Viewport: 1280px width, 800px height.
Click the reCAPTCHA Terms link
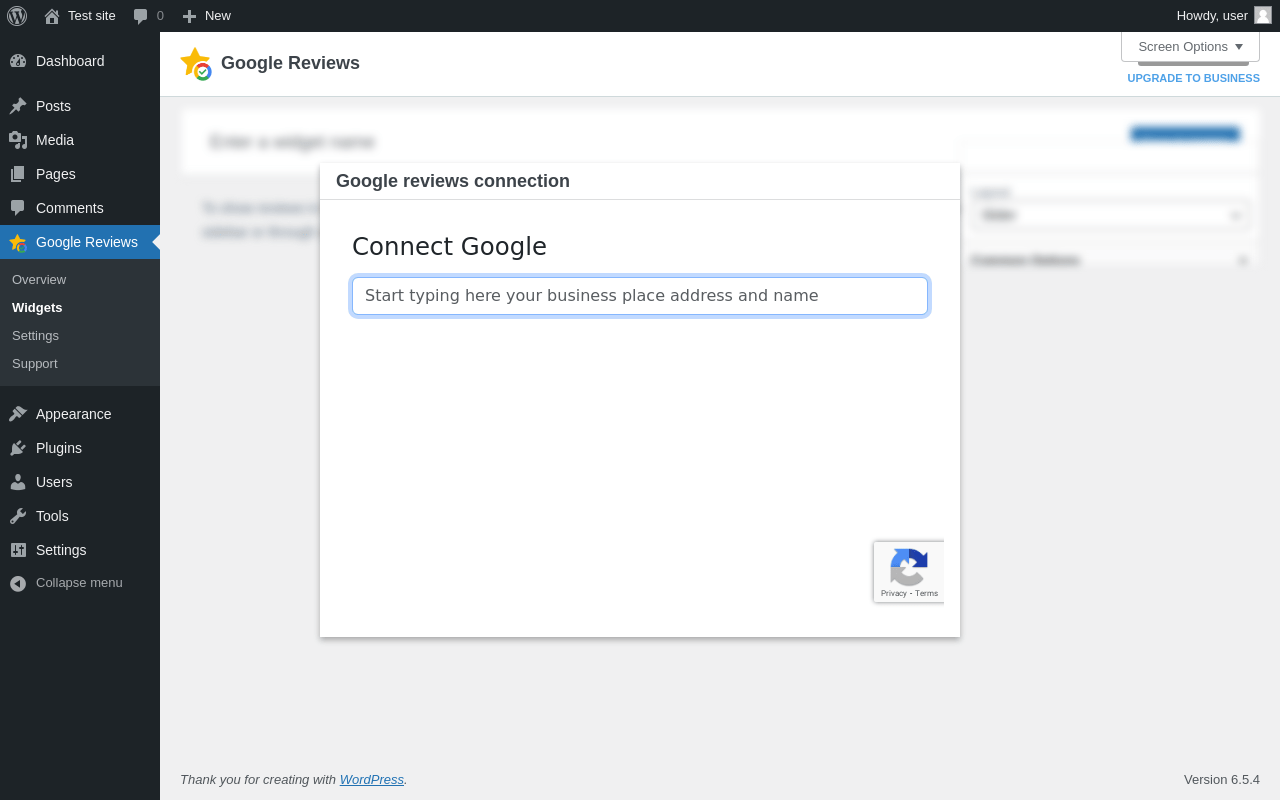(926, 593)
